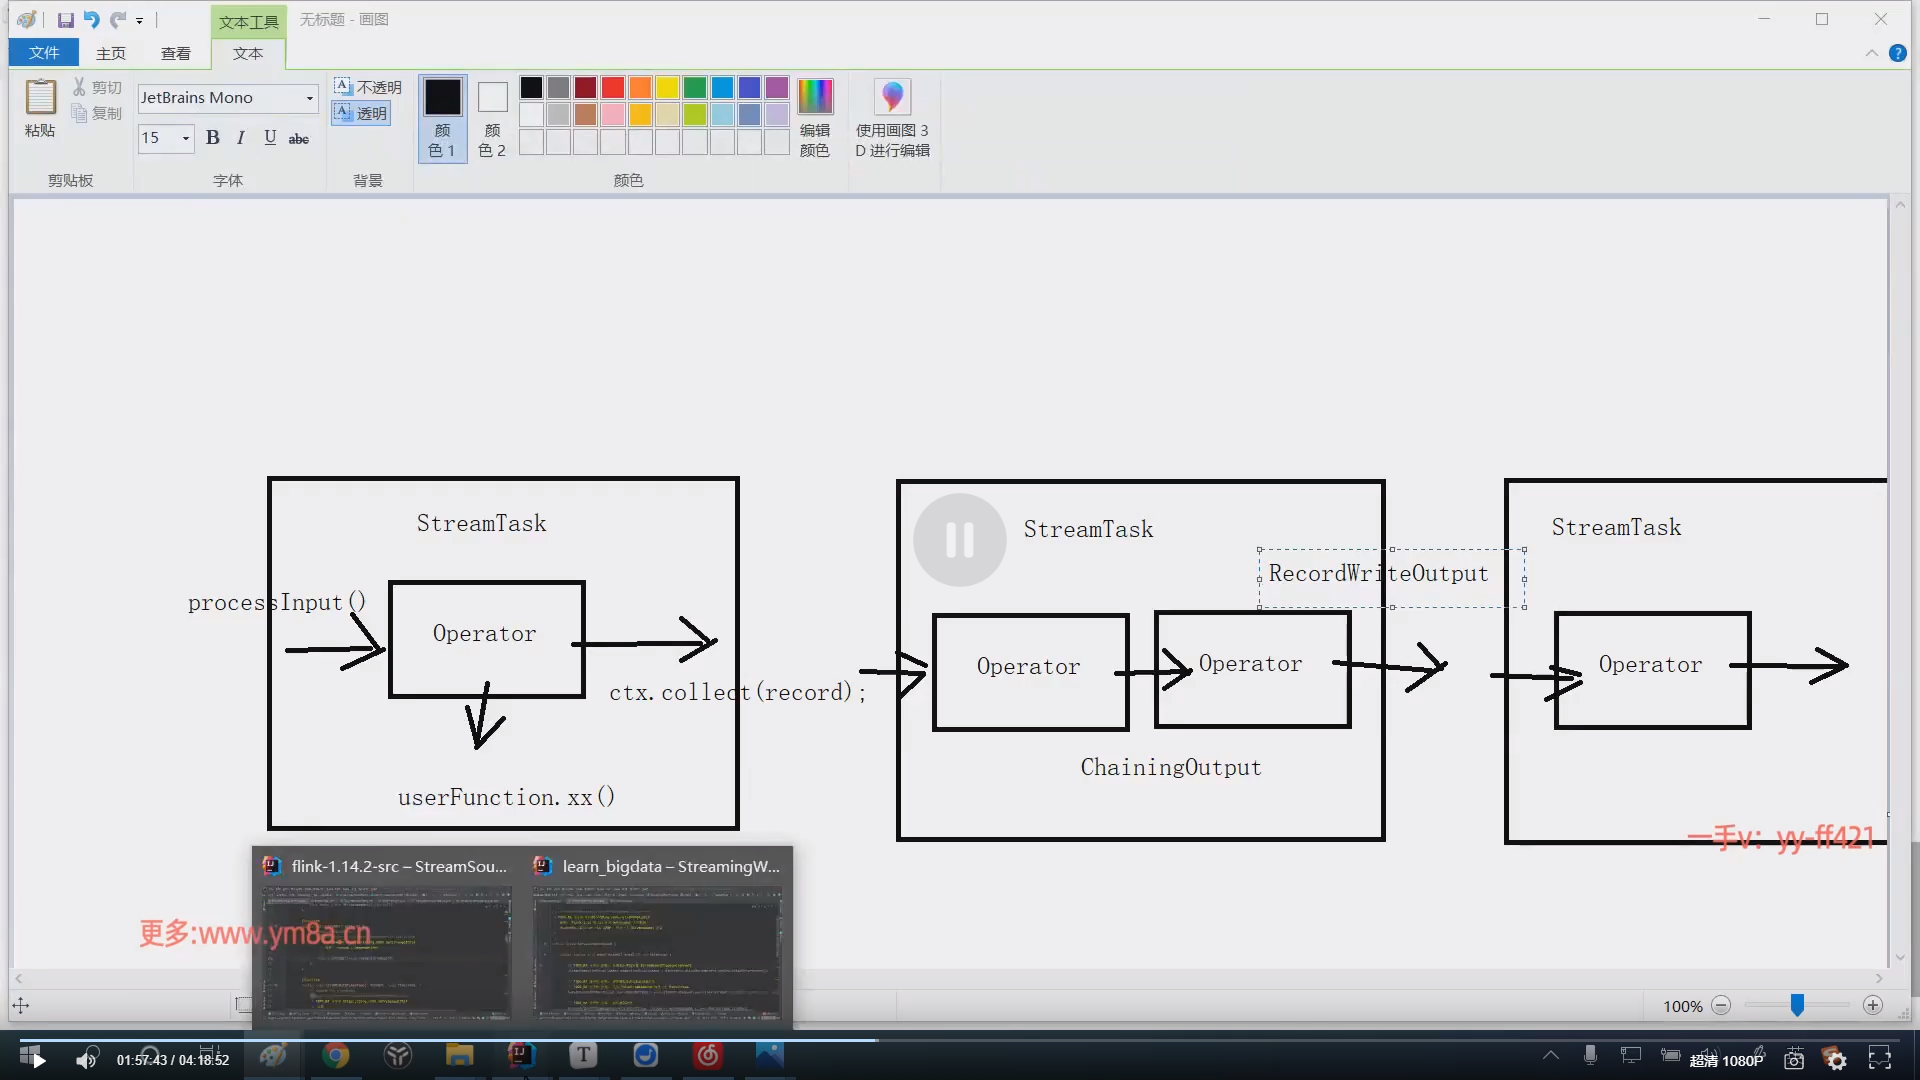Viewport: 1920px width, 1080px height.
Task: Open the JetBrains Mono font dropdown
Action: (309, 98)
